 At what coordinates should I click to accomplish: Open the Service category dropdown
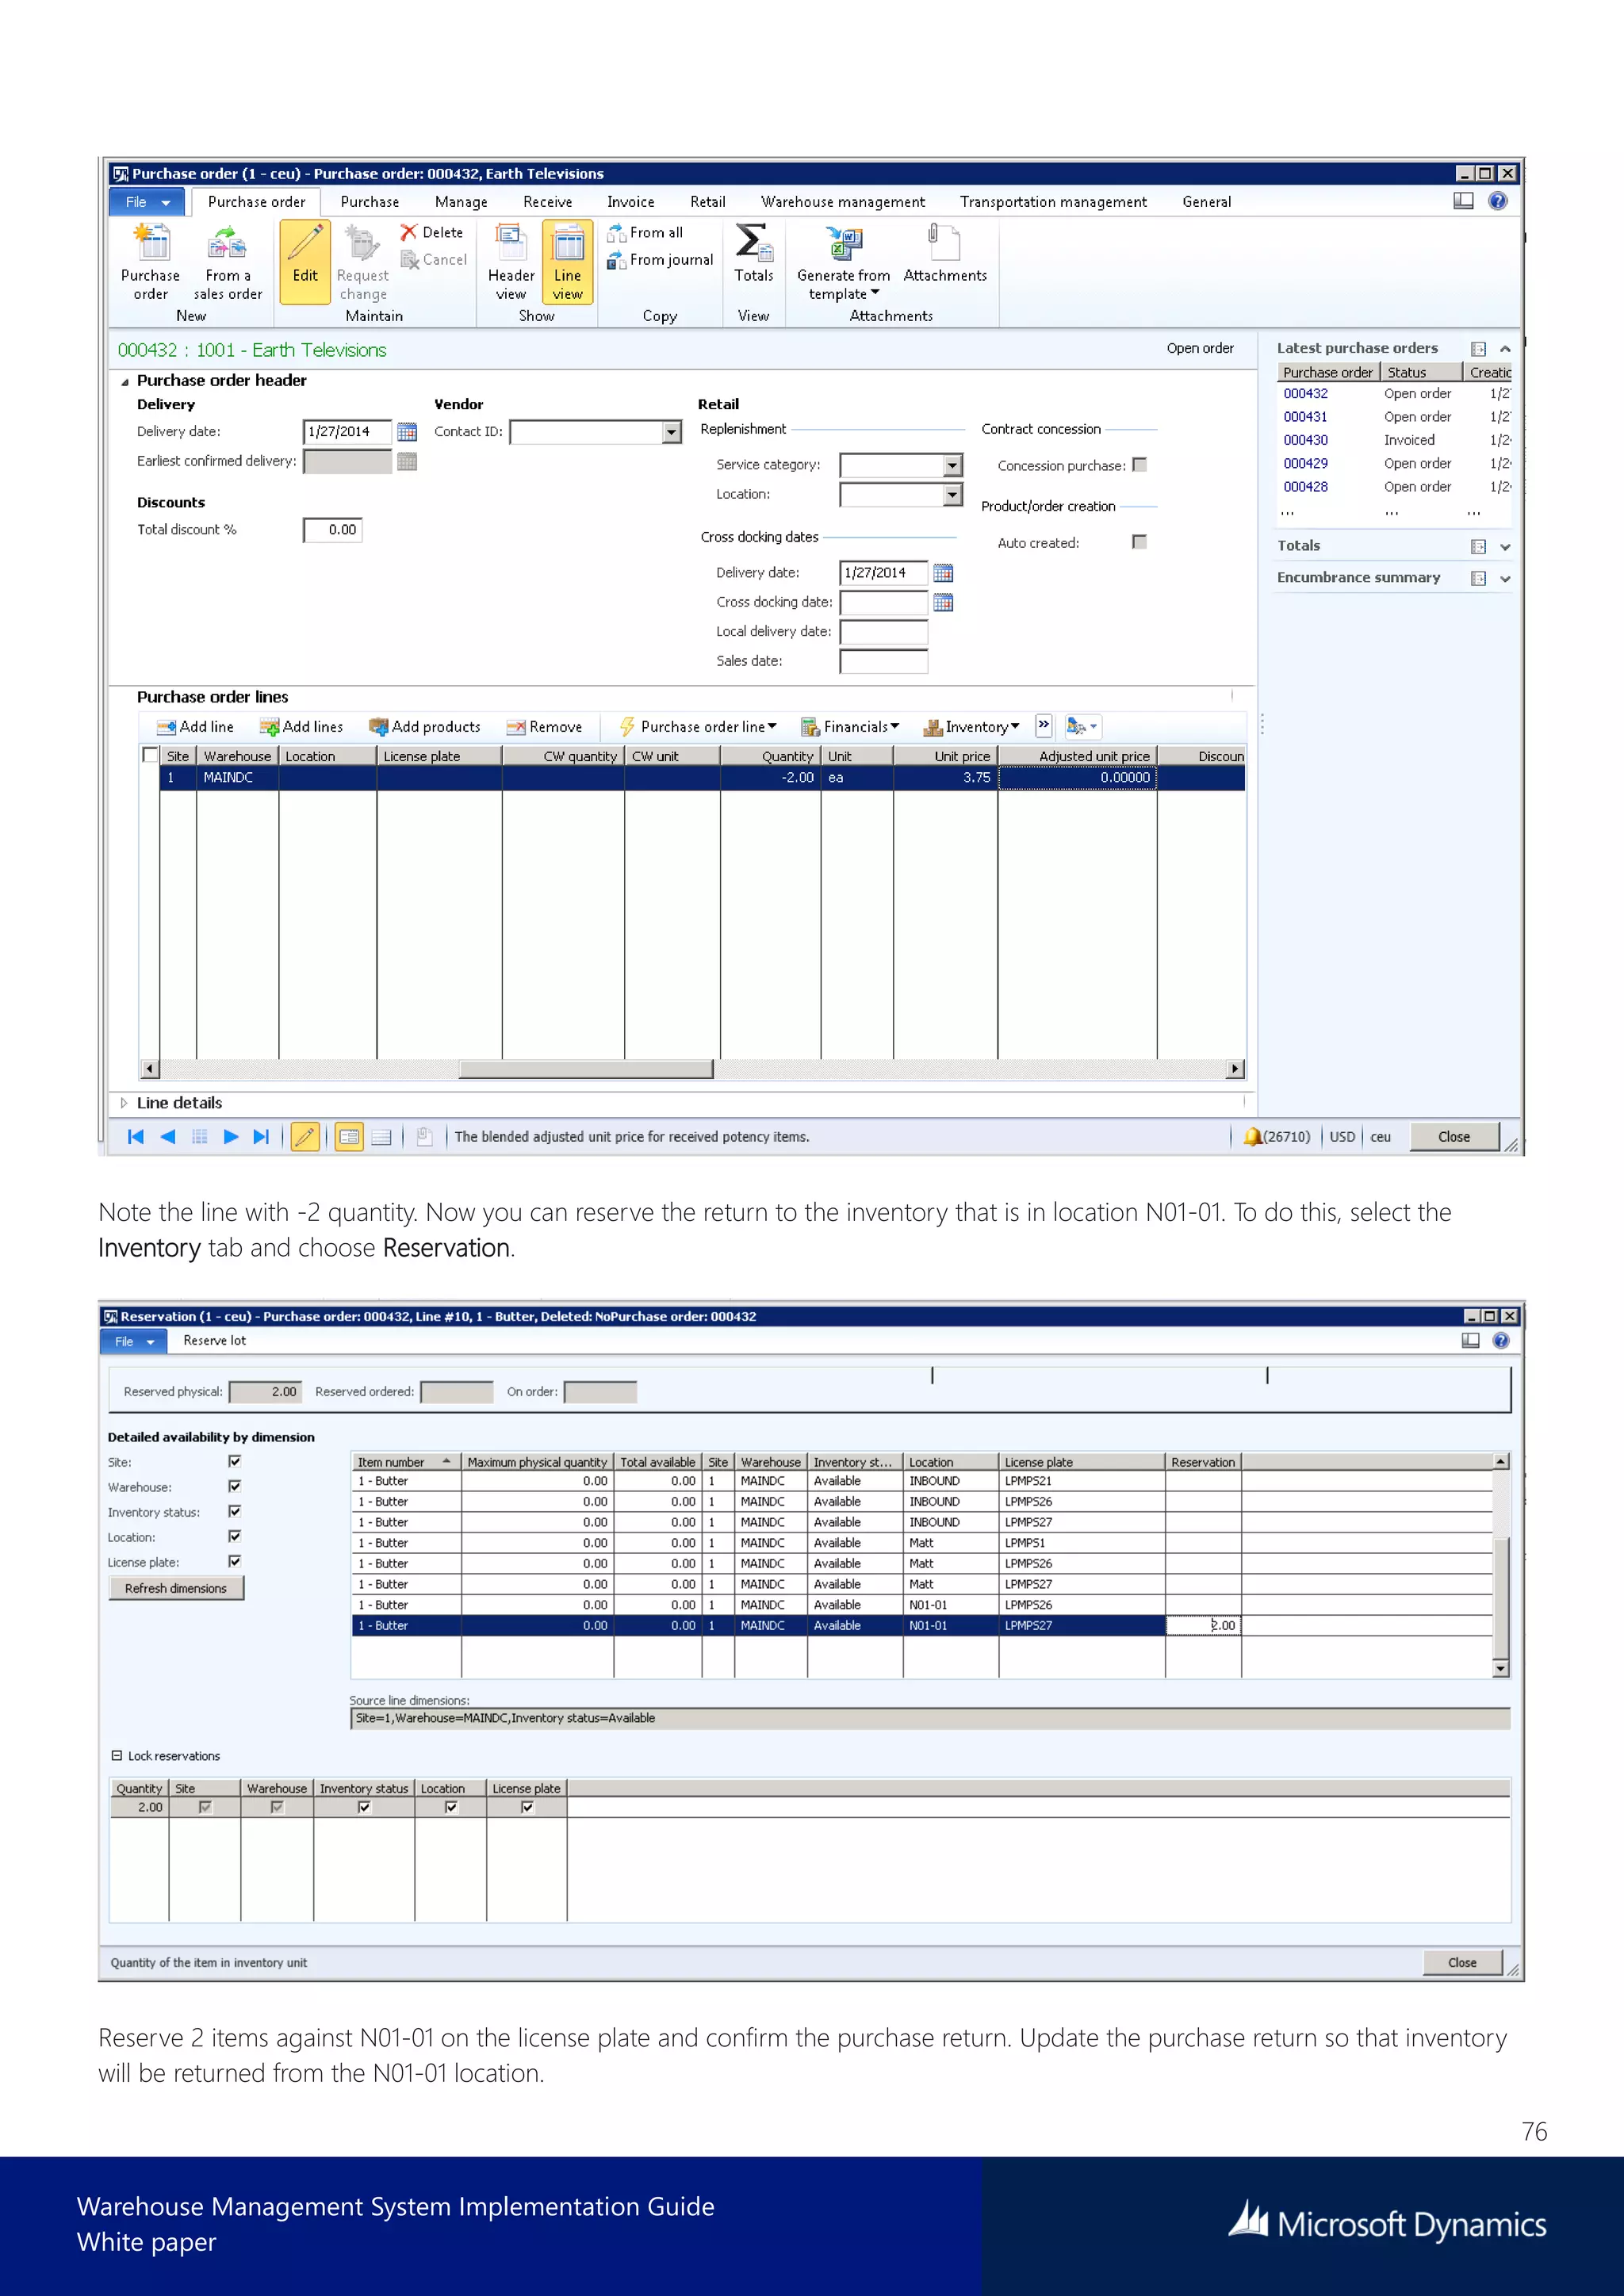point(953,465)
